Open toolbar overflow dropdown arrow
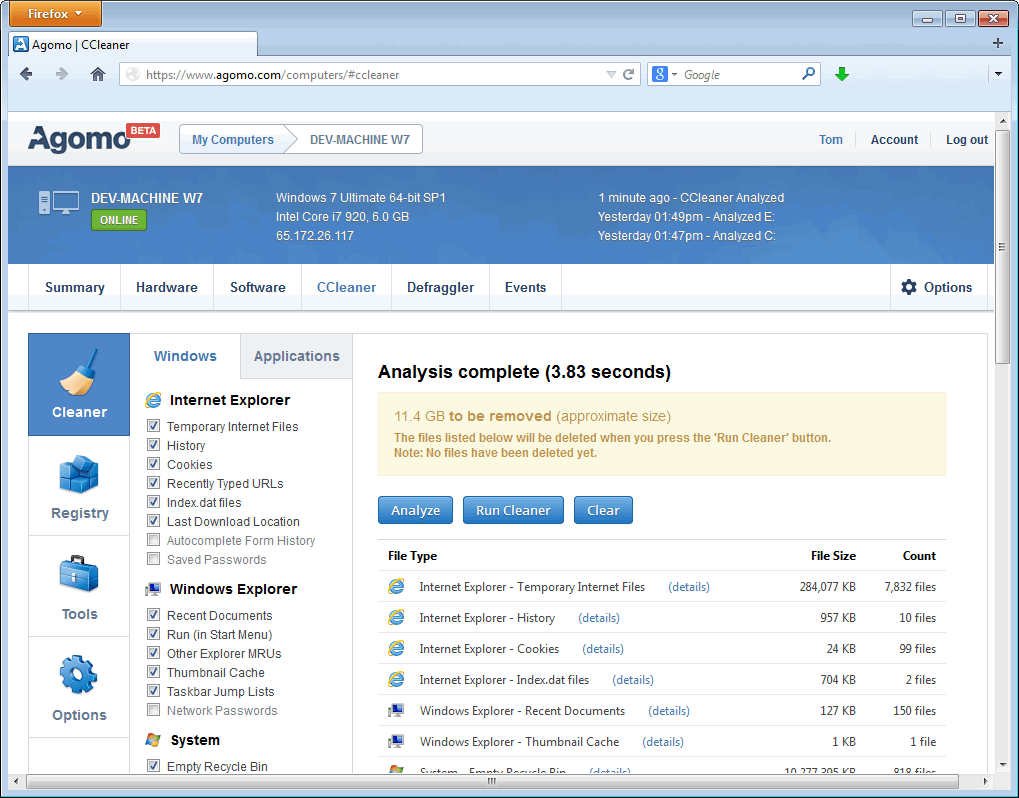This screenshot has width=1019, height=798. (999, 74)
